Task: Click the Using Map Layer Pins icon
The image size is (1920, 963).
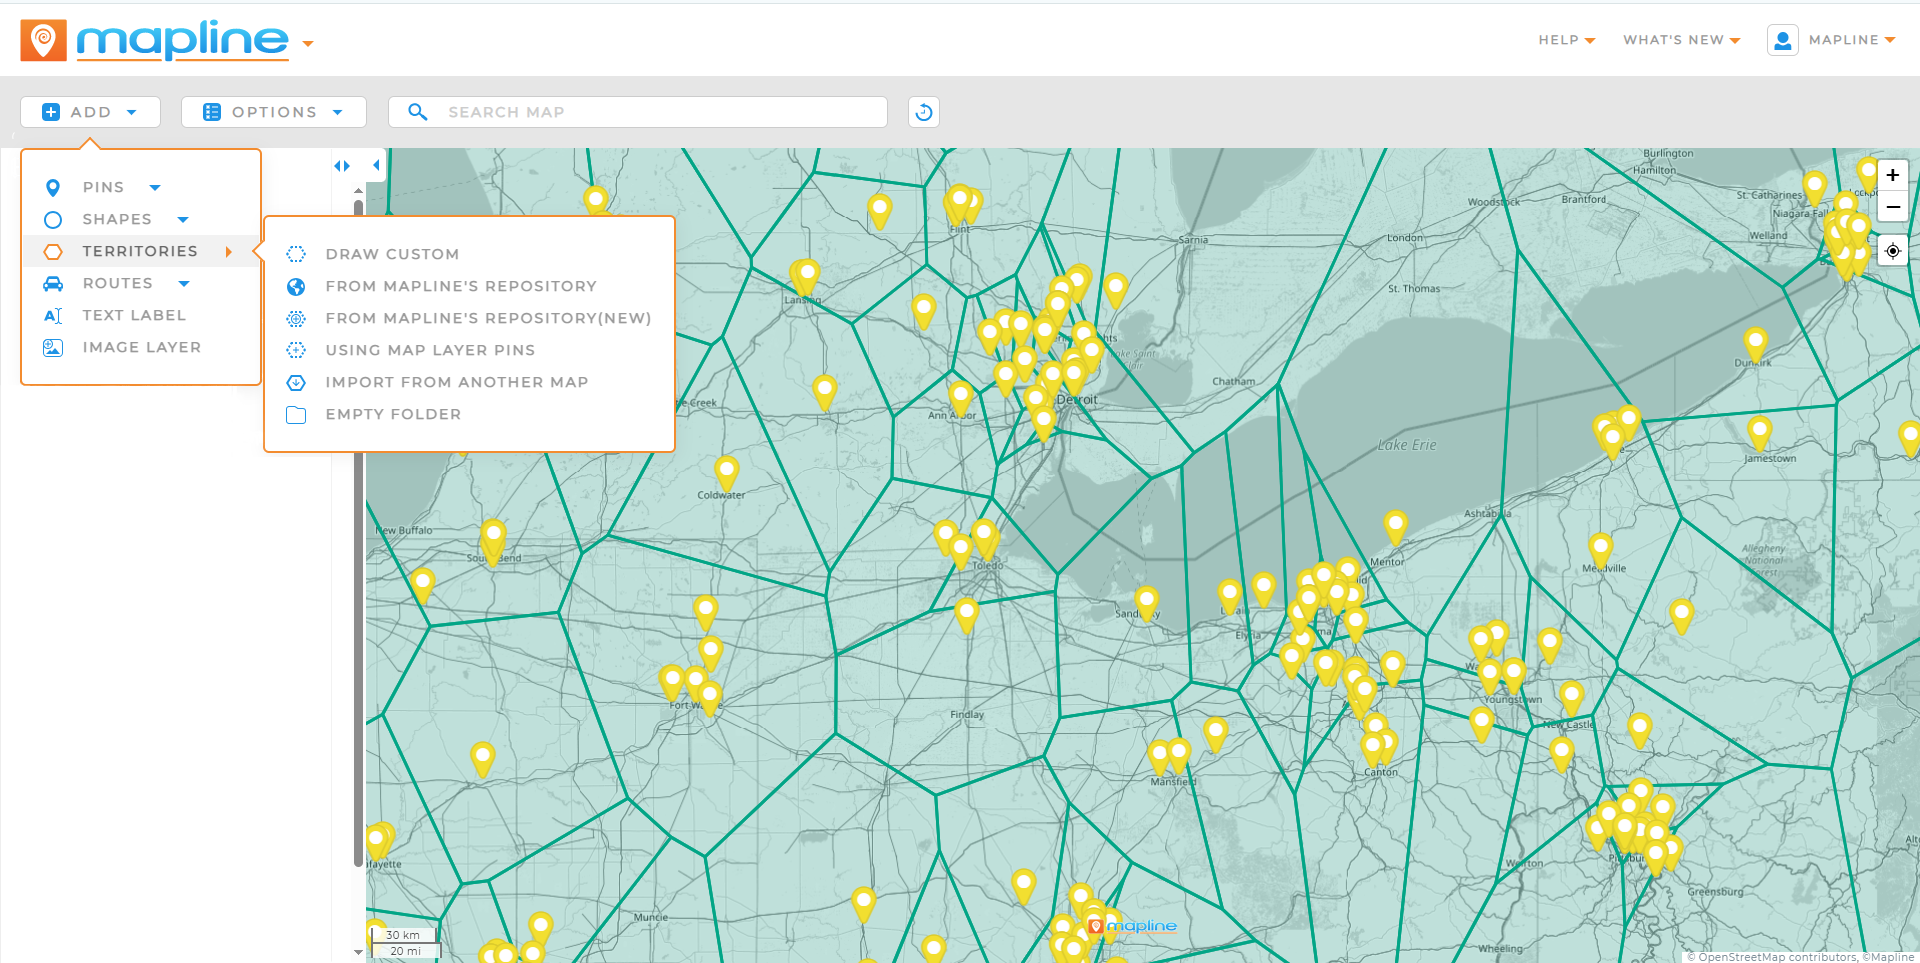Action: [x=296, y=350]
